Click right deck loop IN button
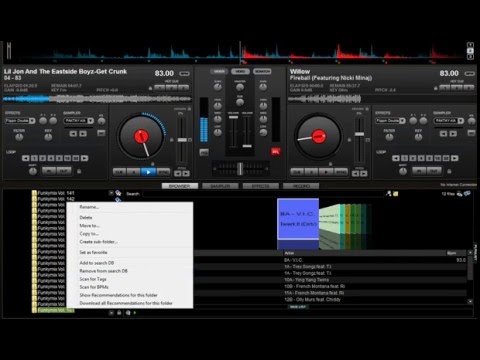 pos(419,171)
